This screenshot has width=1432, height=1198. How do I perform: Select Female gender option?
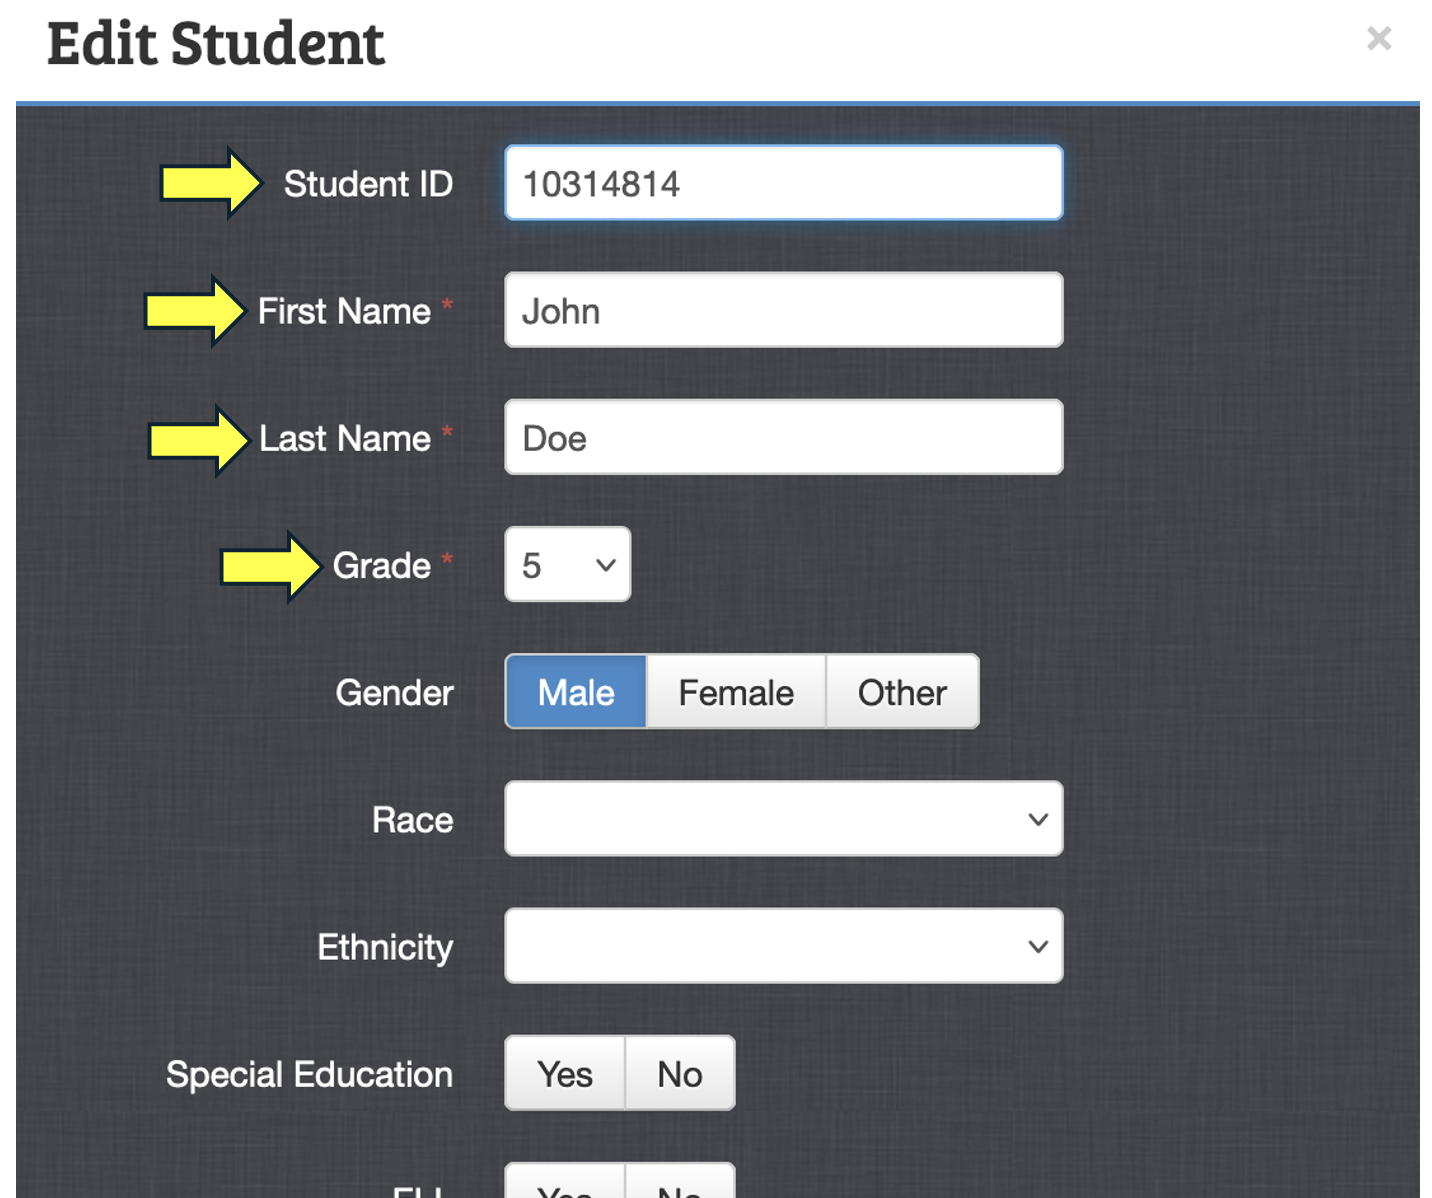[736, 692]
